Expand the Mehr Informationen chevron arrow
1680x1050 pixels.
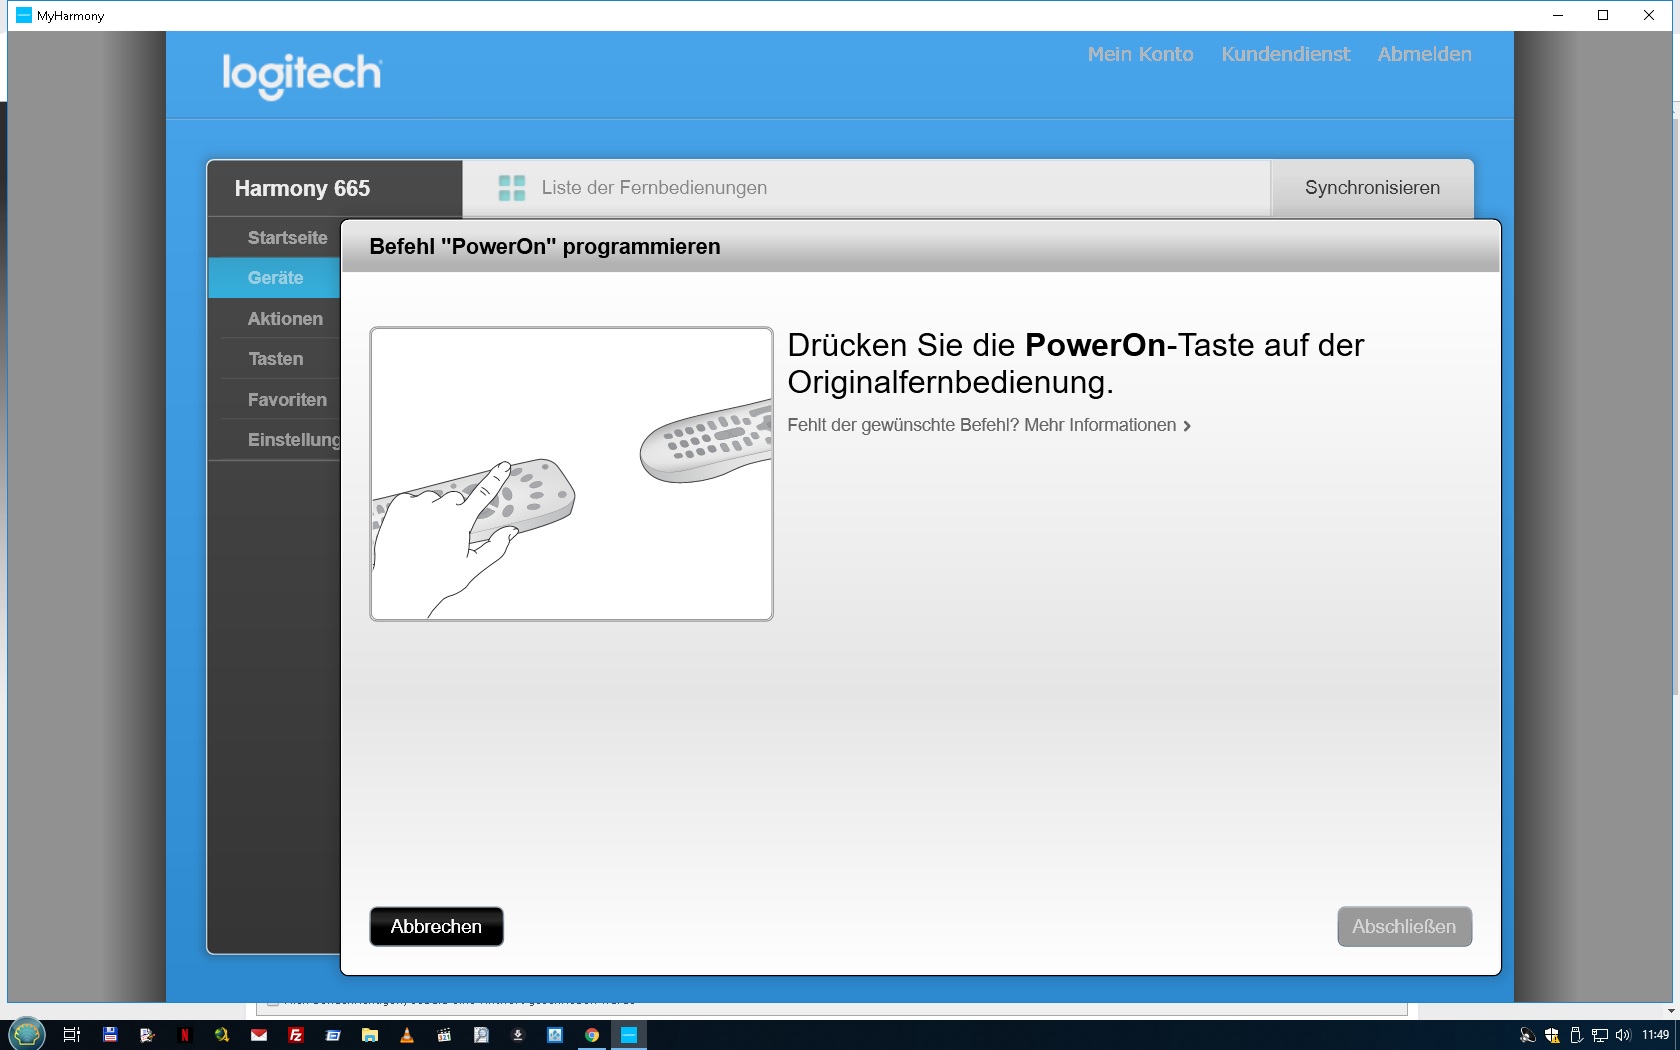[x=1187, y=426]
